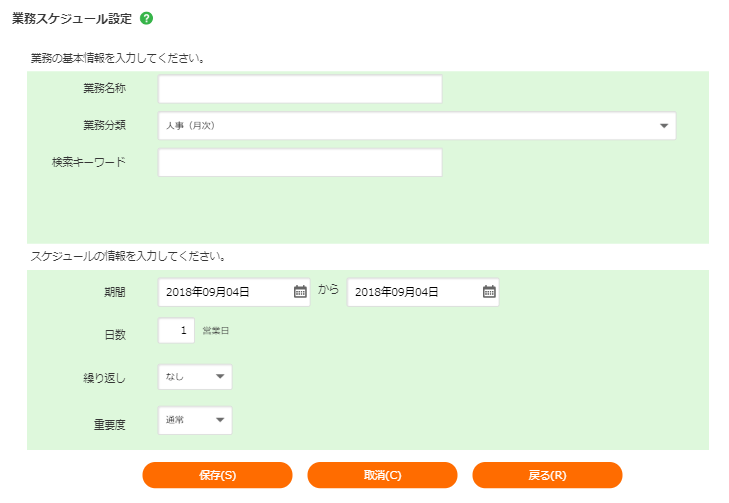Viewport: 729px width, 503px height.
Task: Click the 繰り返し label text
Action: point(104,378)
